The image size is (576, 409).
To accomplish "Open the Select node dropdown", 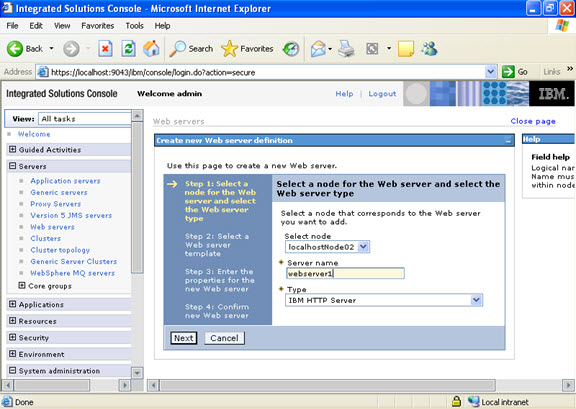I will click(x=363, y=247).
